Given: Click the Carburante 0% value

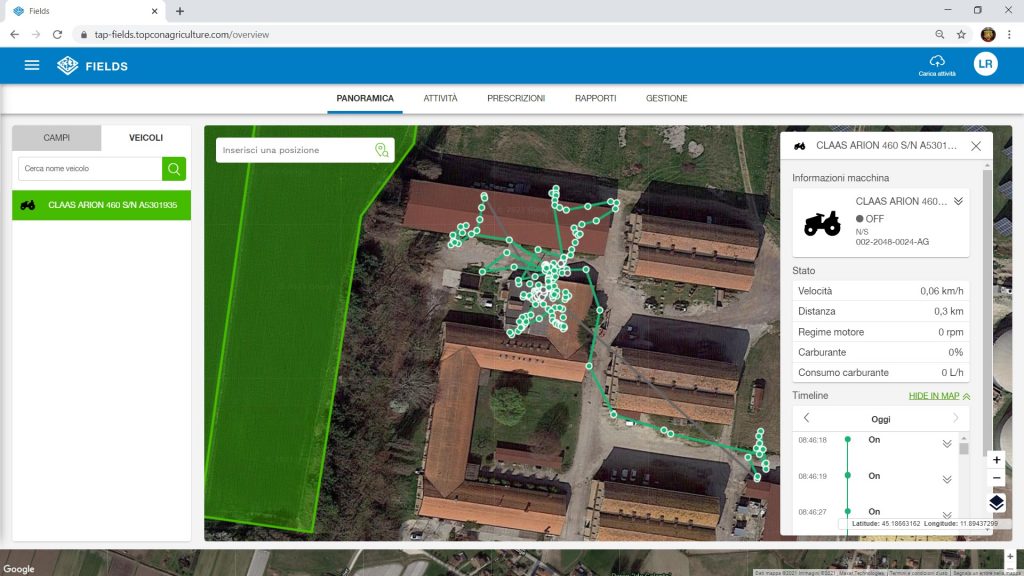Looking at the screenshot, I should click(x=955, y=353).
